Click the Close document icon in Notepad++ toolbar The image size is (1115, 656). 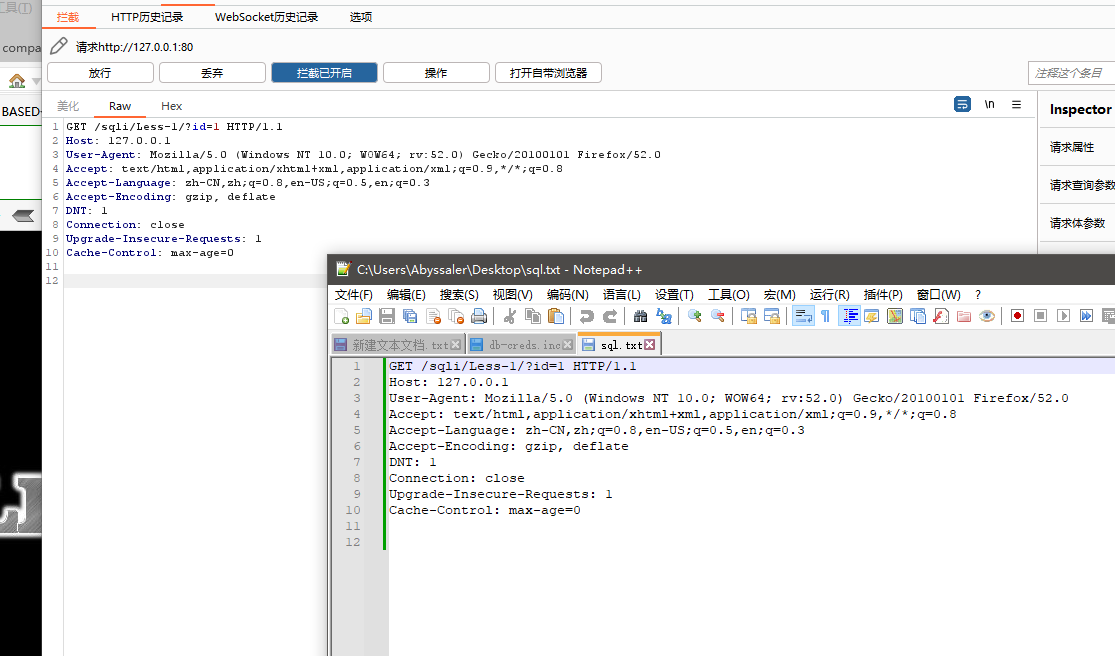tap(433, 316)
